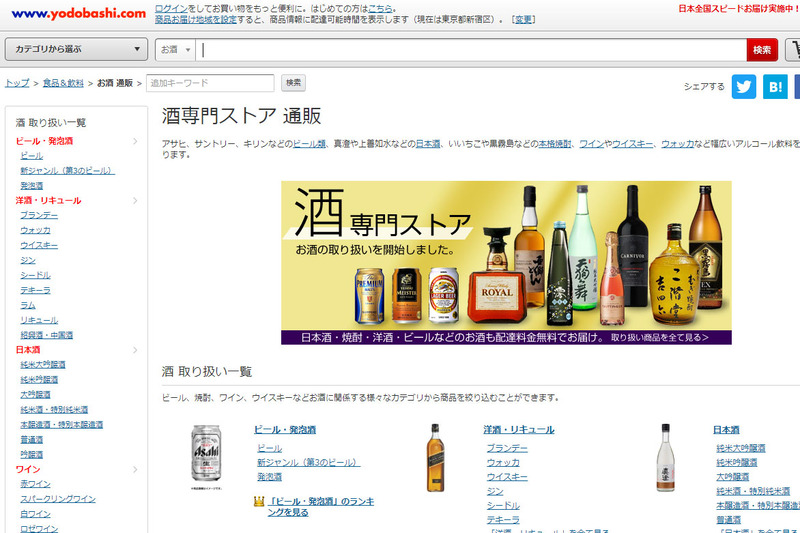Click the ログイン link at top
This screenshot has height=533, width=800.
tap(171, 9)
